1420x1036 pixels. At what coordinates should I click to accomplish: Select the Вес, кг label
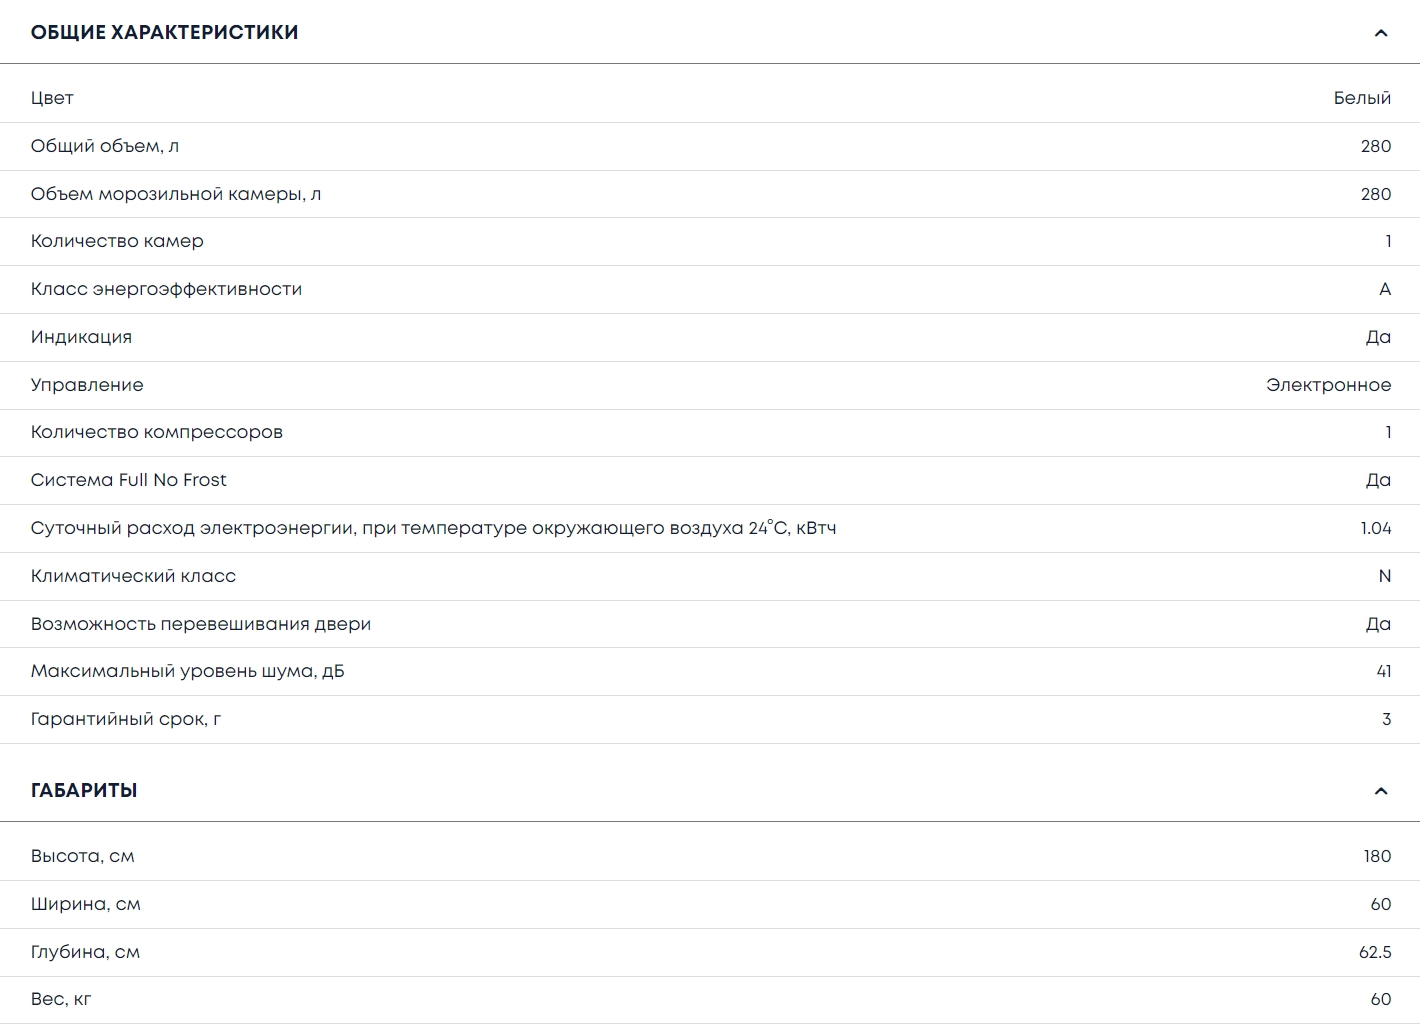pyautogui.click(x=61, y=999)
